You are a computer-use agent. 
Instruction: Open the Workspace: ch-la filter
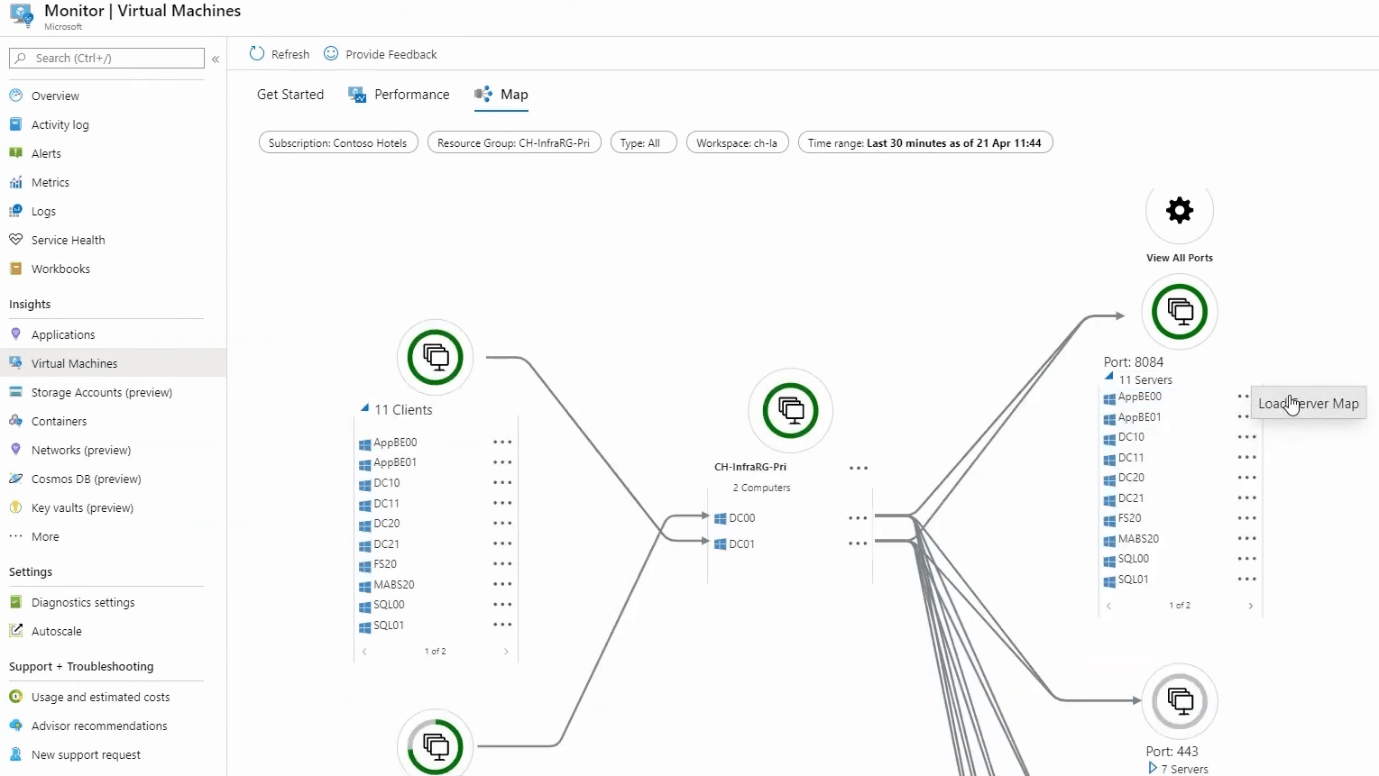(x=737, y=143)
